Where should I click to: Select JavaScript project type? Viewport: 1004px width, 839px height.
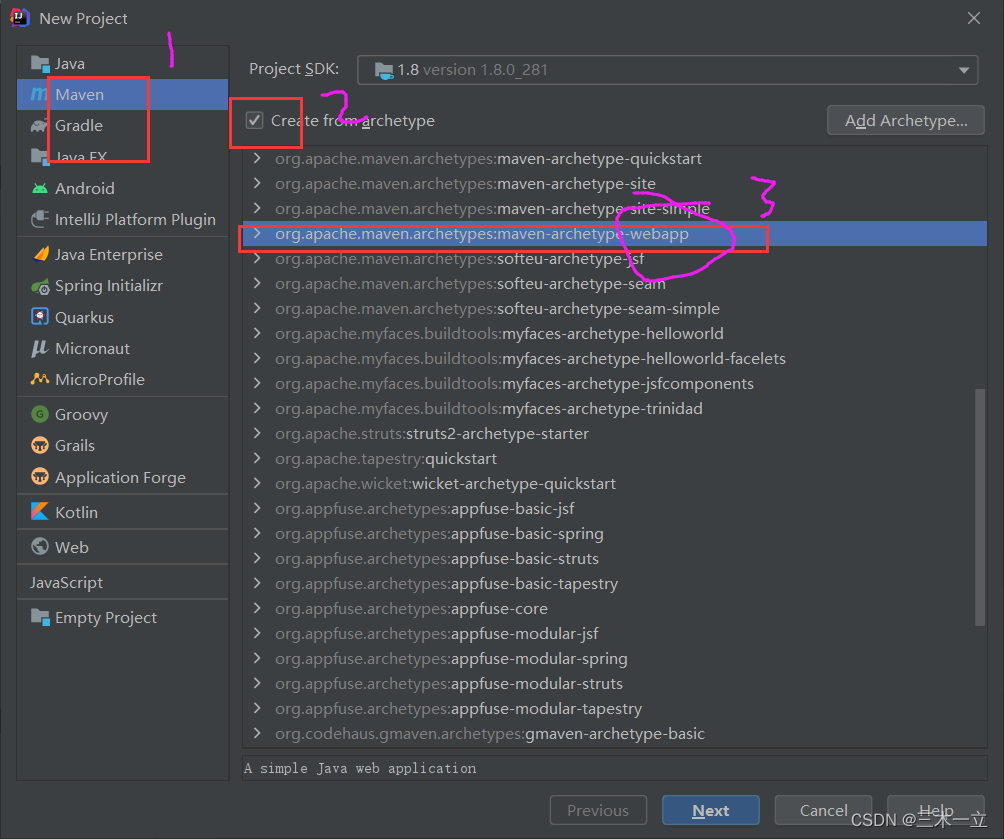click(122, 582)
